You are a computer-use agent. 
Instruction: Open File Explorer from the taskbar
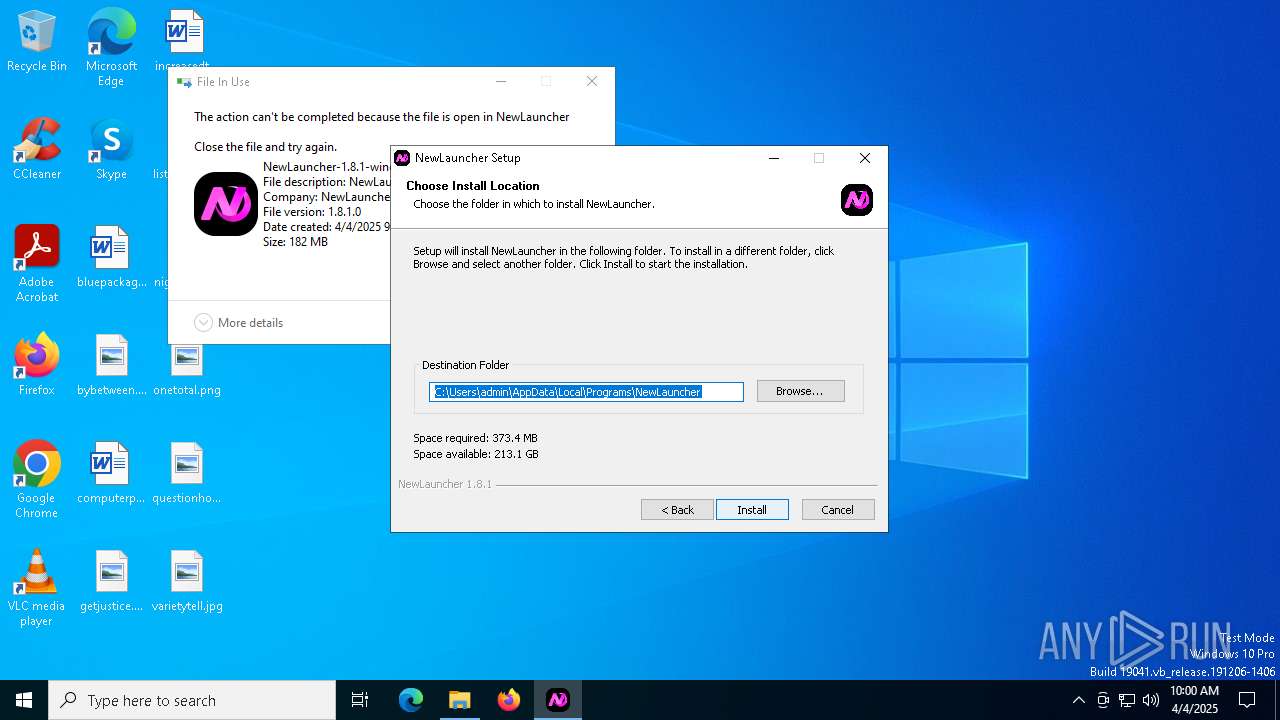point(460,700)
